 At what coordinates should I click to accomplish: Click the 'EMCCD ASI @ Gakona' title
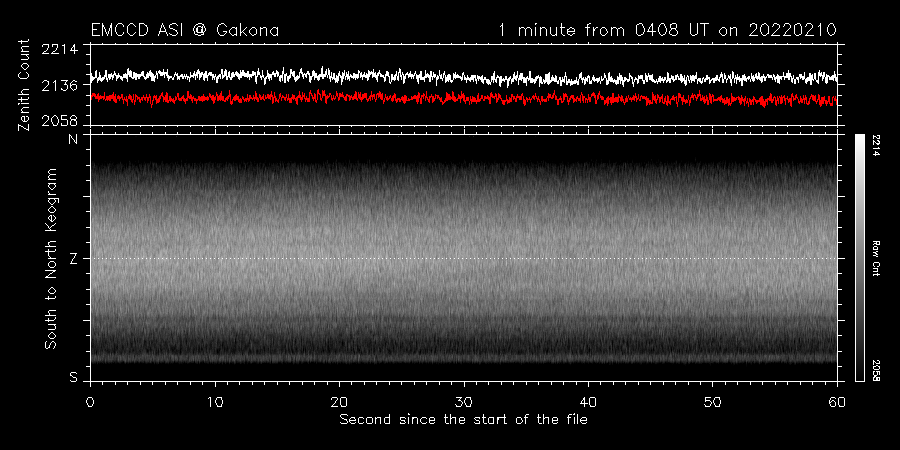pos(185,30)
